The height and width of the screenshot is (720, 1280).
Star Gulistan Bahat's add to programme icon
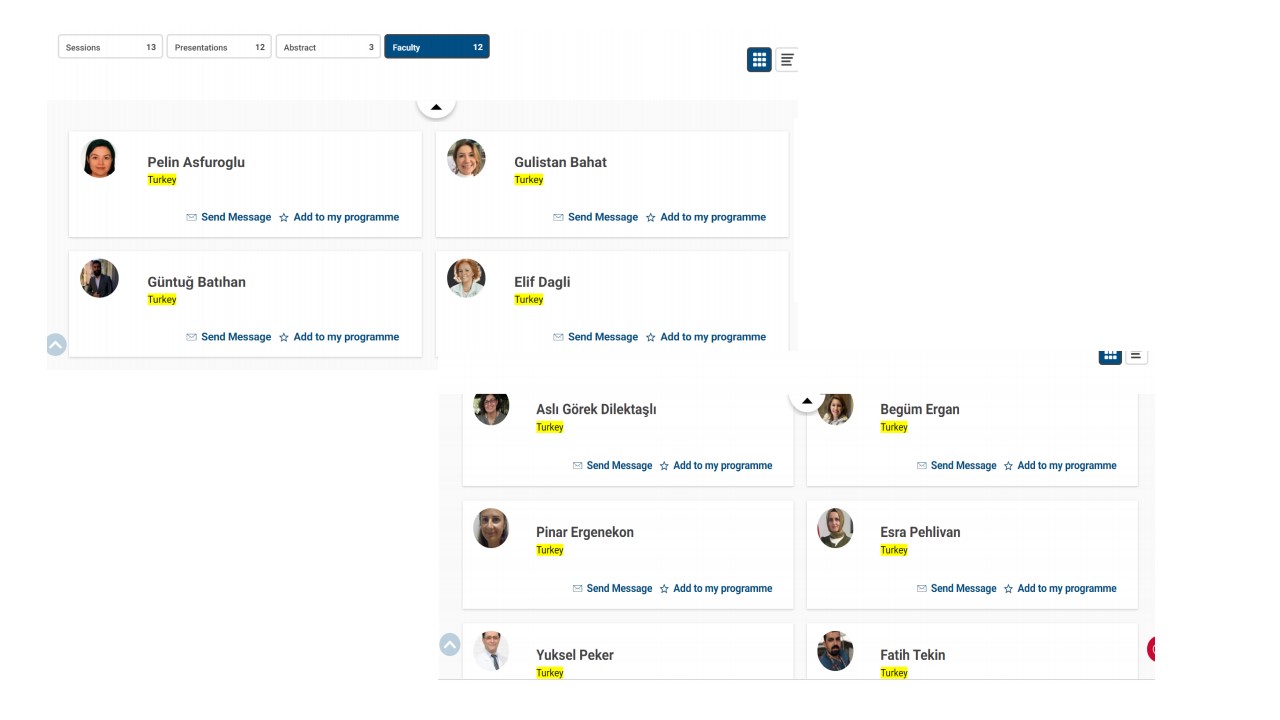(650, 217)
